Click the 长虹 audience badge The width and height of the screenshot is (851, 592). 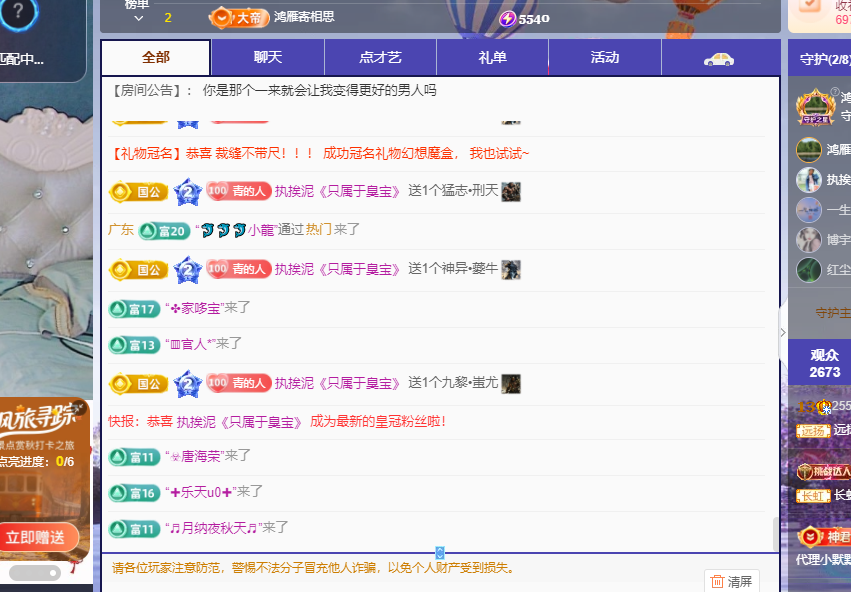tap(813, 496)
